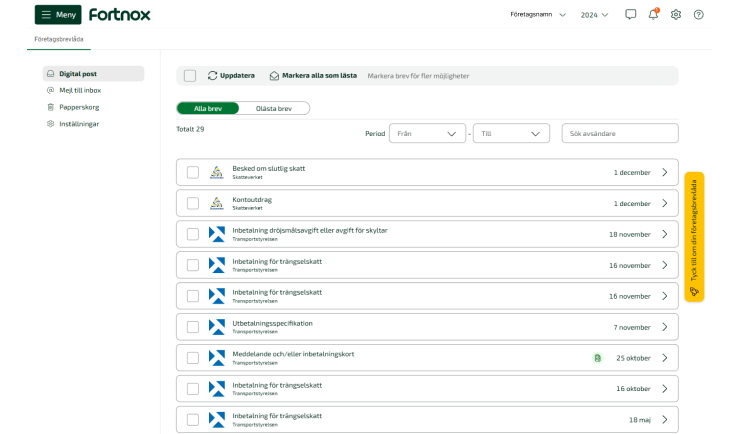Click Skatteverket logo on Kontoutdrag row
This screenshot has height=434, width=740.
click(217, 203)
